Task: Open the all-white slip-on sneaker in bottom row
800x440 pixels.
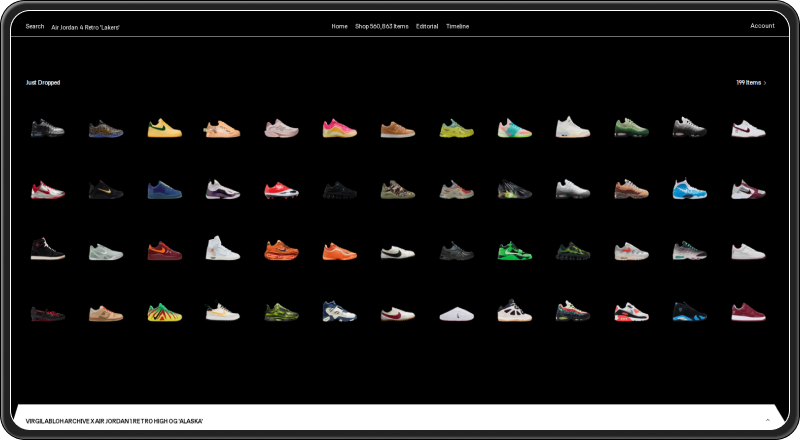Action: [x=456, y=313]
